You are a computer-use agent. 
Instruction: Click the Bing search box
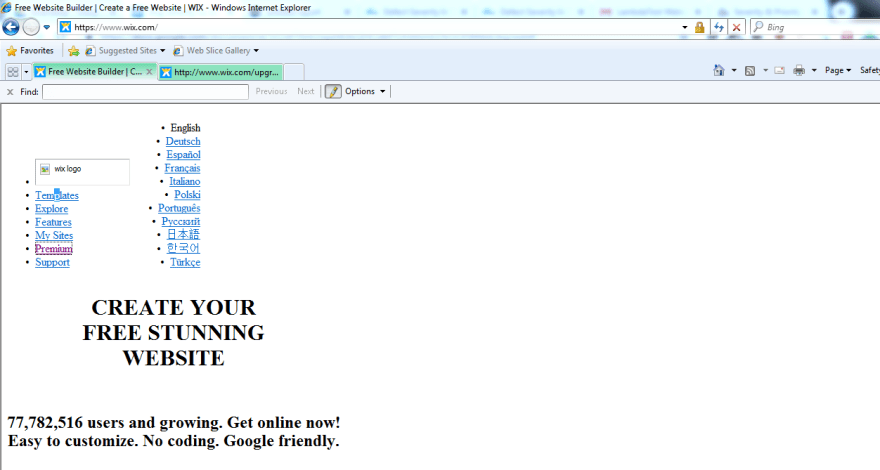[819, 27]
